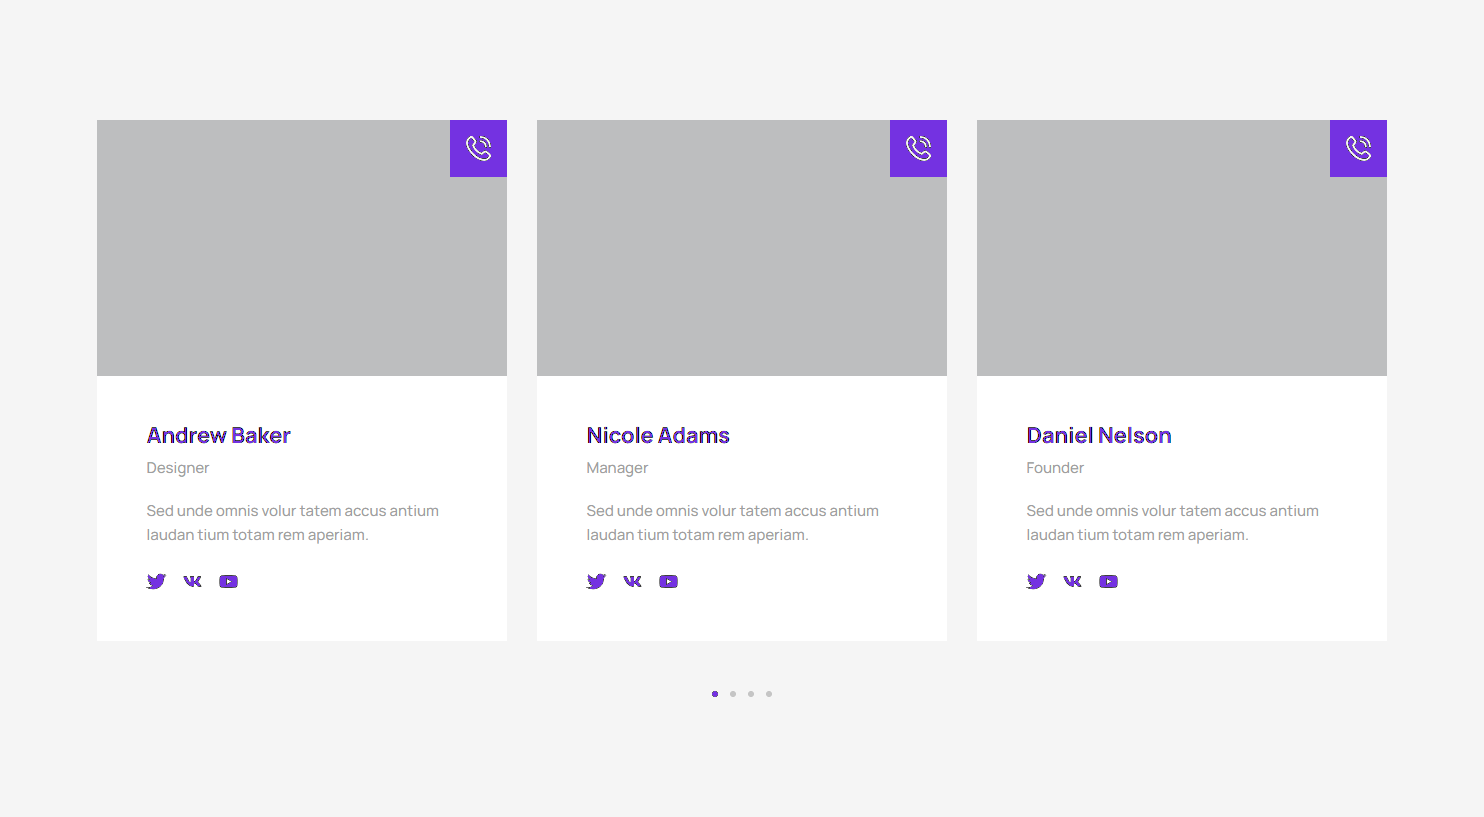The height and width of the screenshot is (817, 1484).
Task: Open Nicole Adams' Twitter icon
Action: point(596,581)
